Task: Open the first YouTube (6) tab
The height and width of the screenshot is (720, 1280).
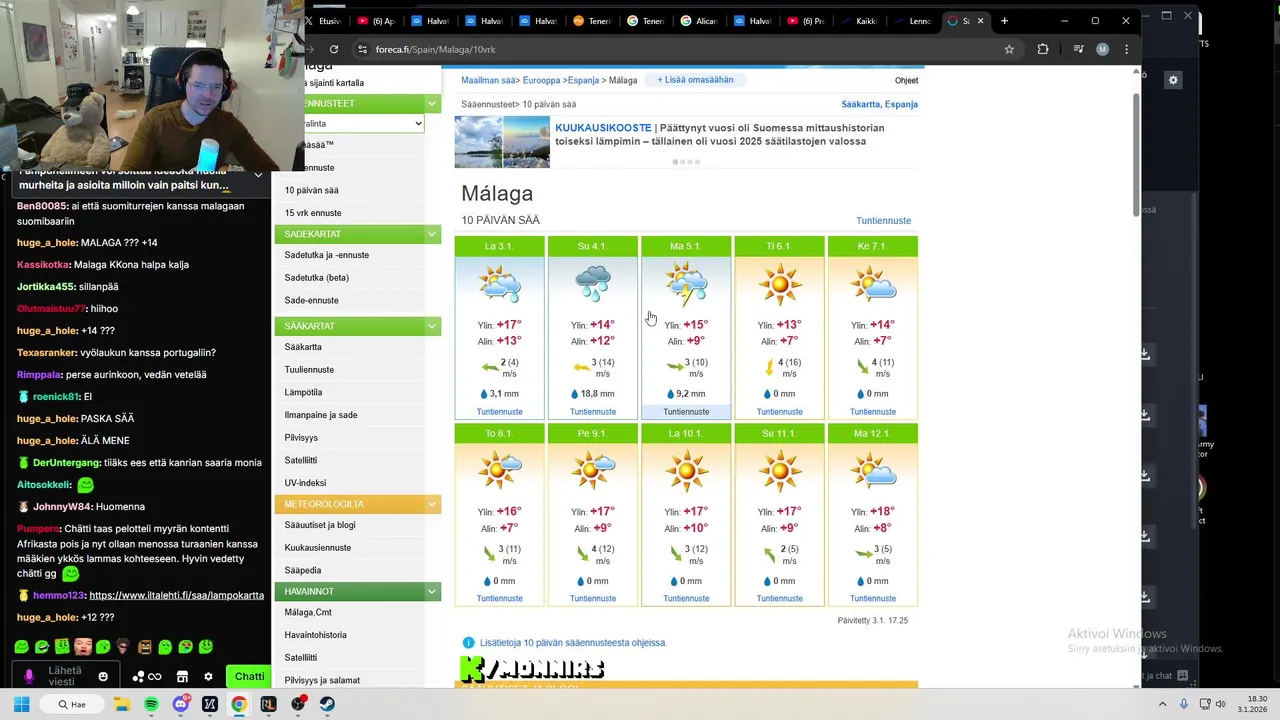Action: [x=378, y=20]
